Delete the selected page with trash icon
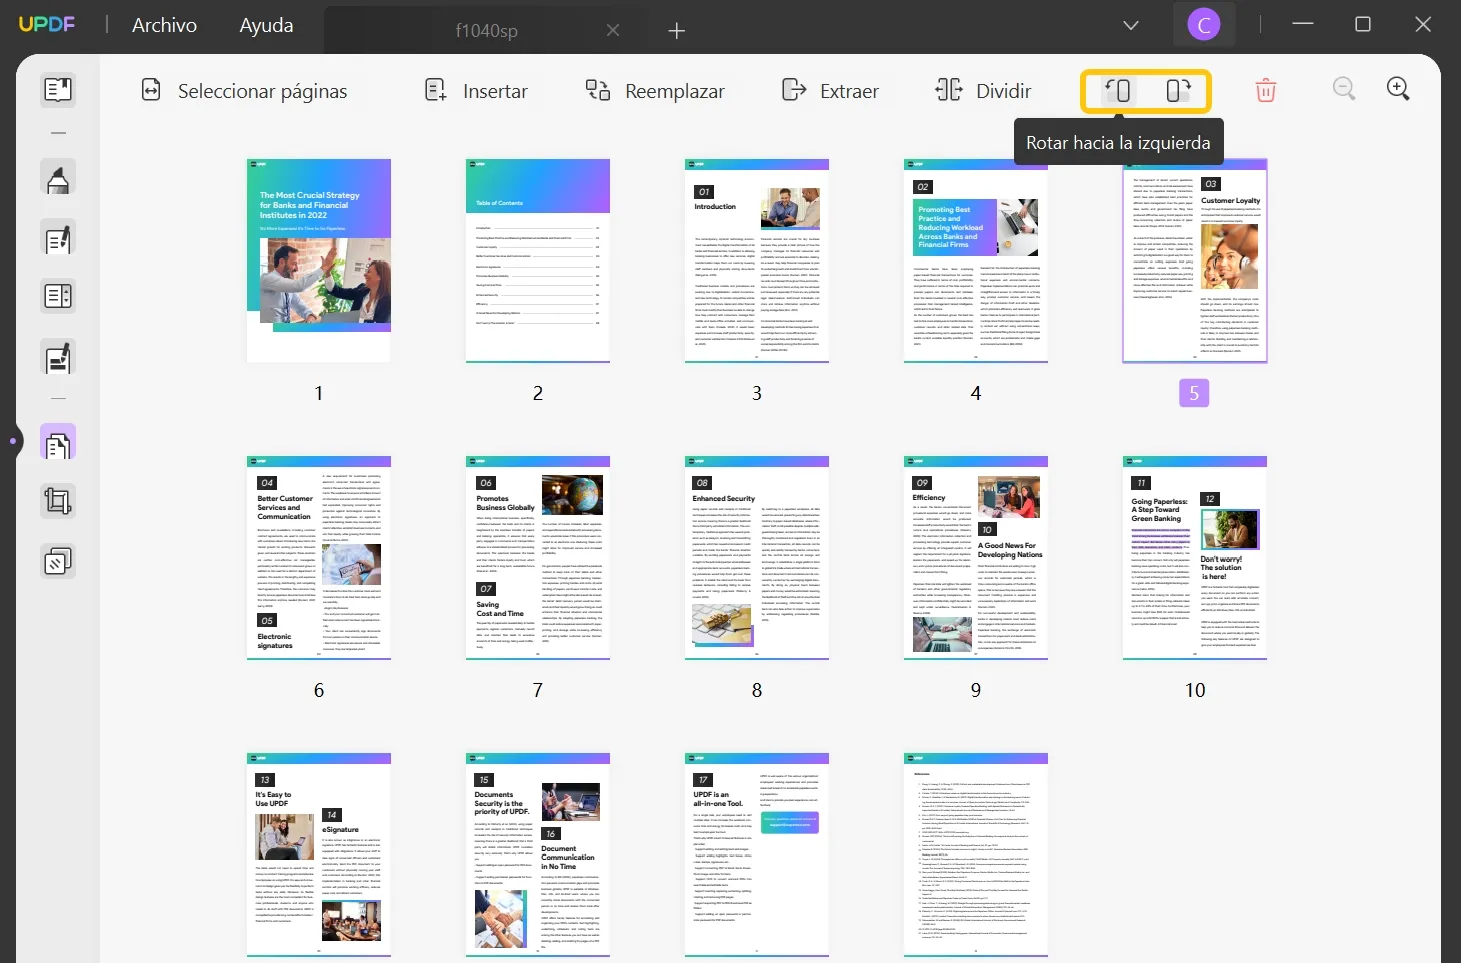This screenshot has height=963, width=1461. click(1265, 90)
